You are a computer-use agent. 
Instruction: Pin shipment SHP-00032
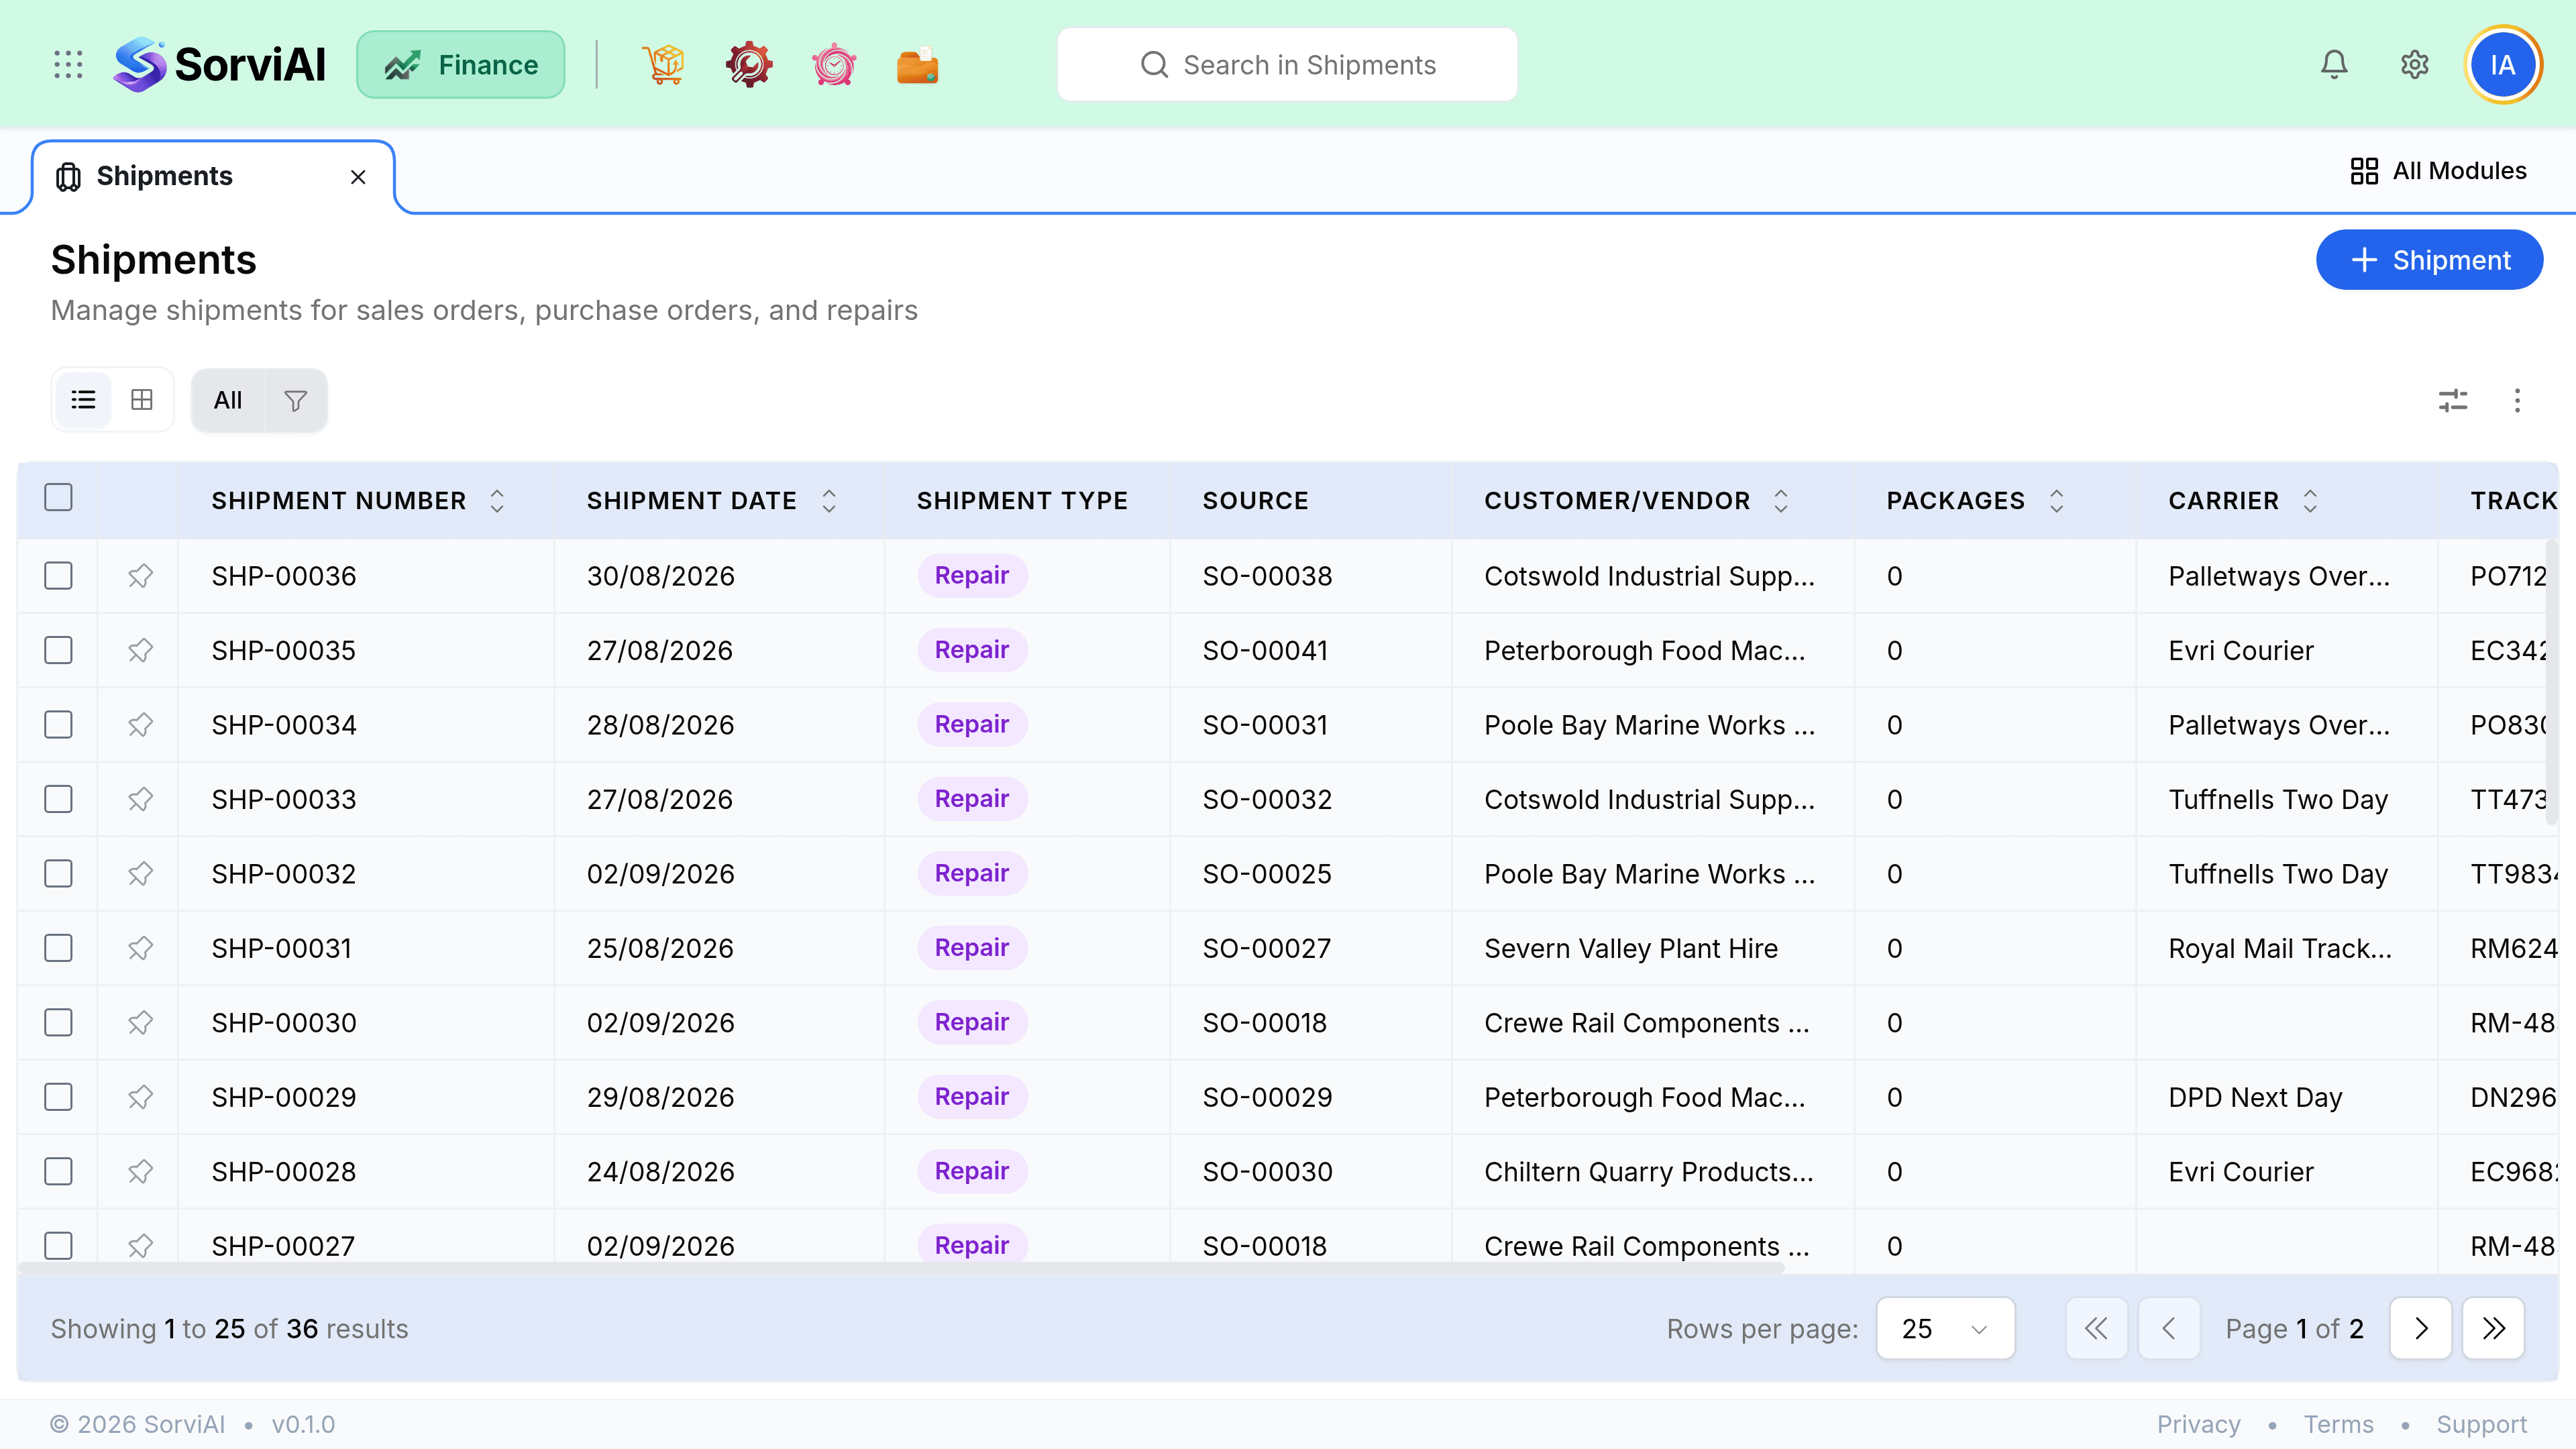[140, 874]
